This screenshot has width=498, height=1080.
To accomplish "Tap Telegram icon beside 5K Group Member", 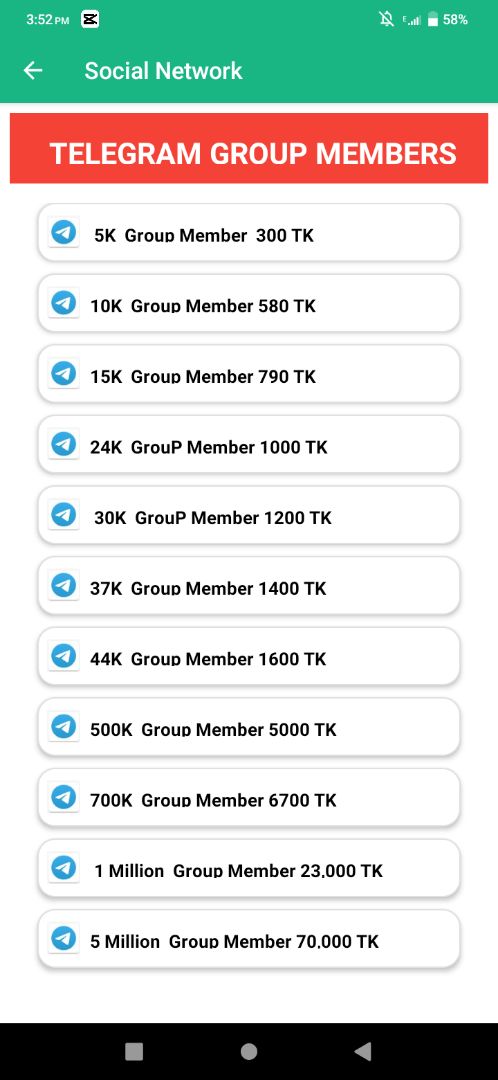I will click(64, 232).
